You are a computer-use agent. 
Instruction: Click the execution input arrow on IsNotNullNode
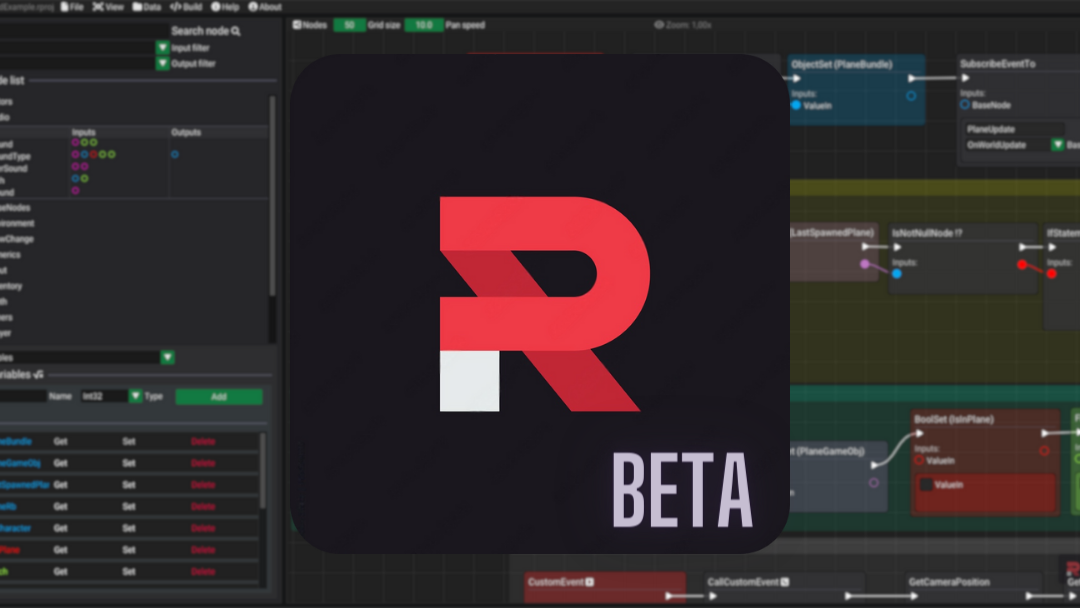(897, 247)
